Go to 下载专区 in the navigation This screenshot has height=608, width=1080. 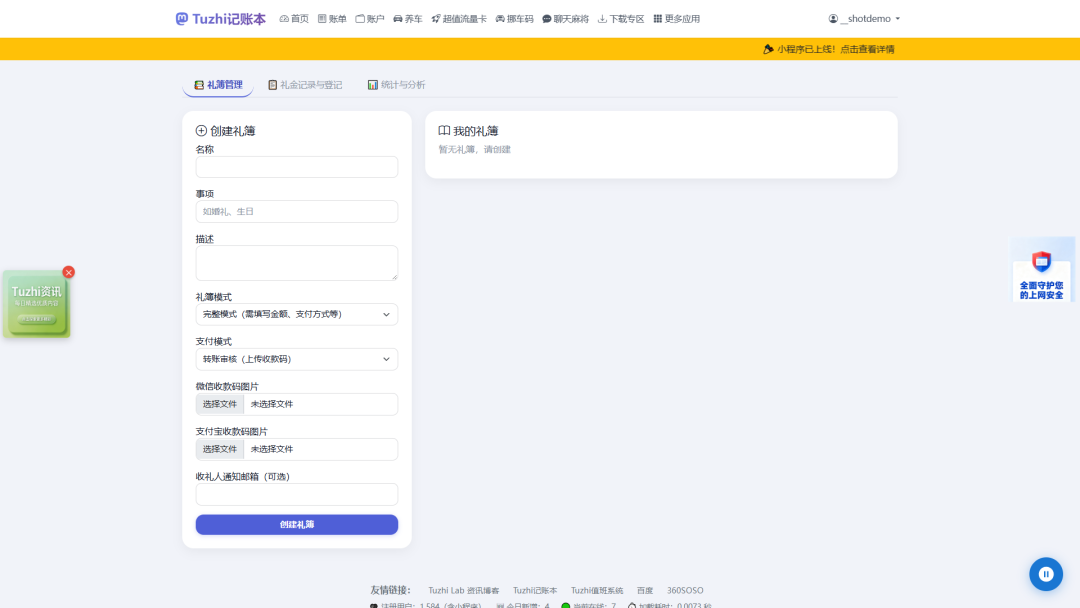(x=621, y=19)
